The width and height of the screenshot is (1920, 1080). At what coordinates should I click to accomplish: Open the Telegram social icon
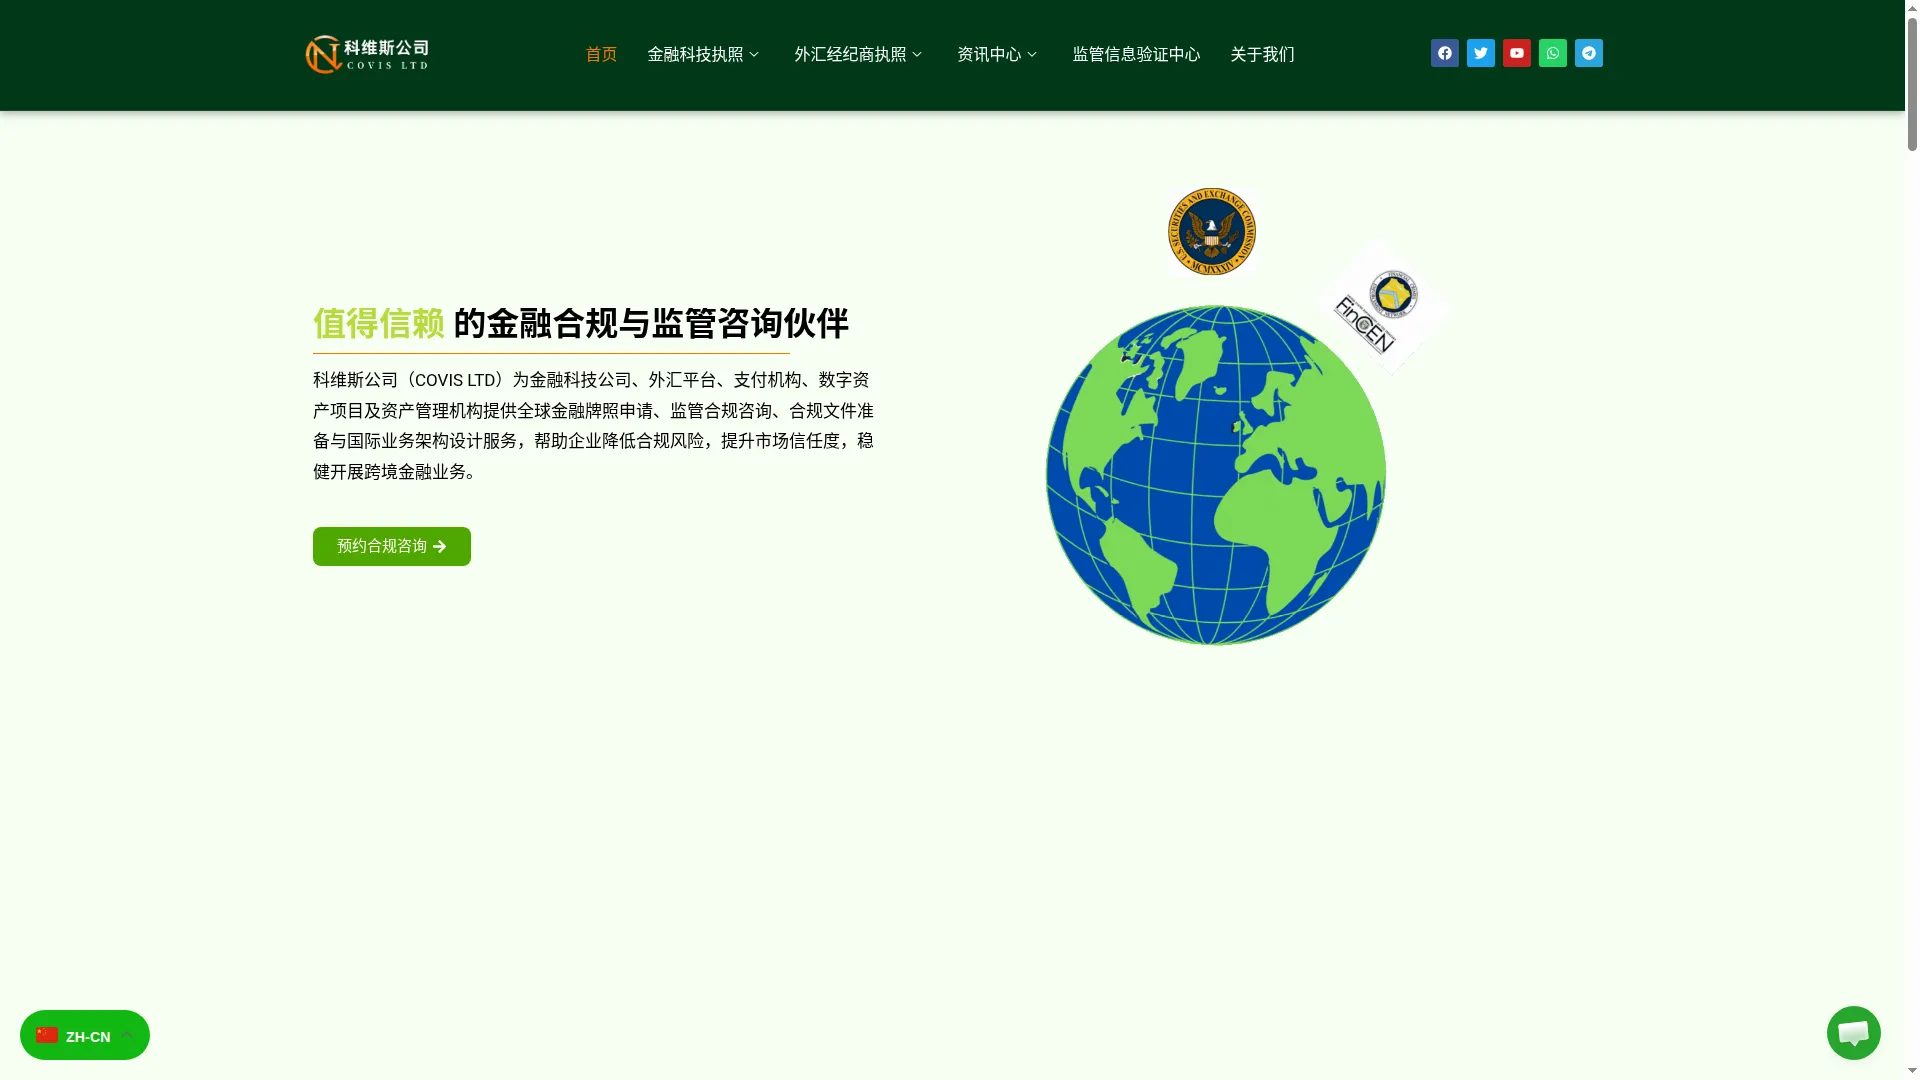point(1588,53)
